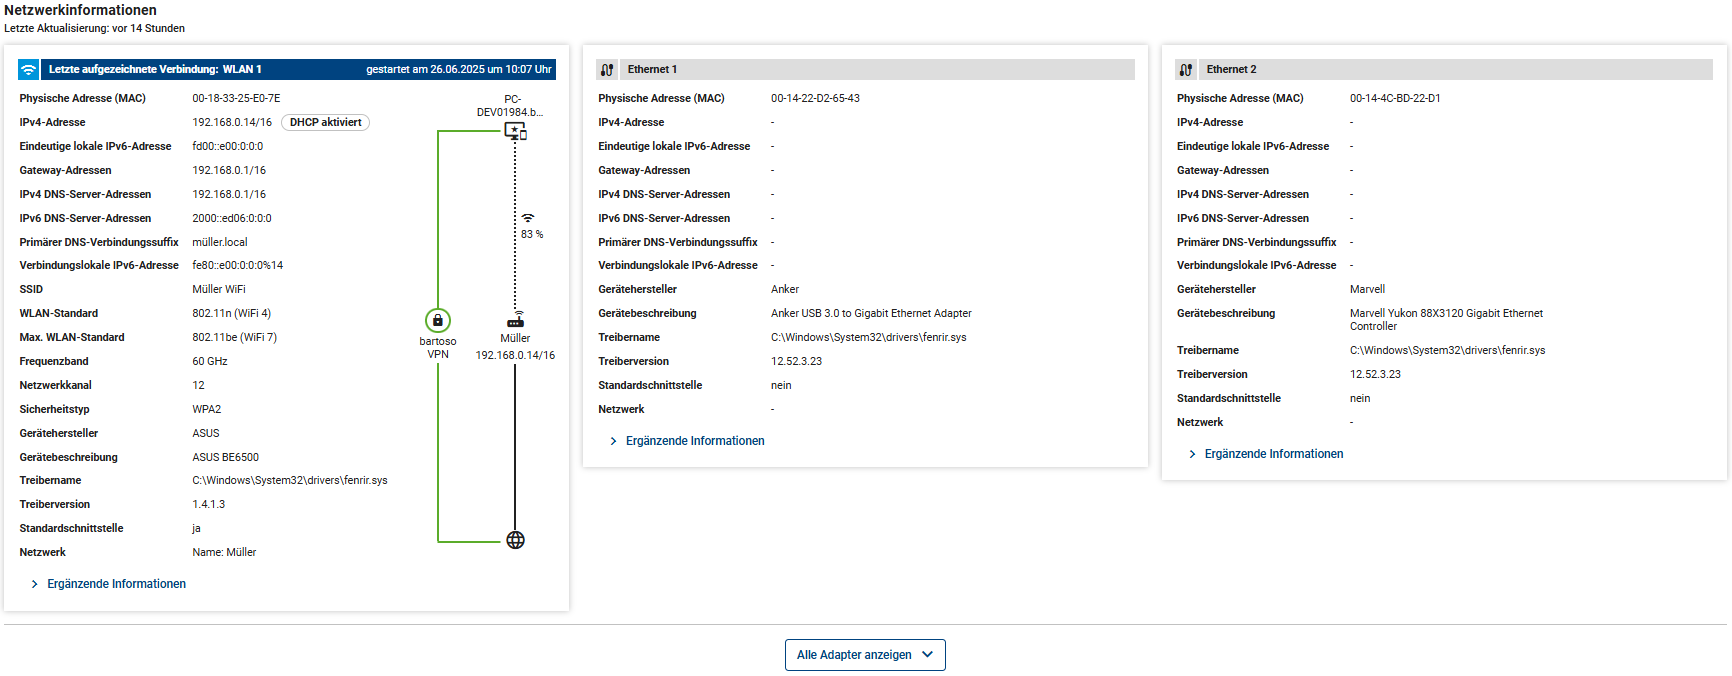Click the internet globe icon

[515, 540]
